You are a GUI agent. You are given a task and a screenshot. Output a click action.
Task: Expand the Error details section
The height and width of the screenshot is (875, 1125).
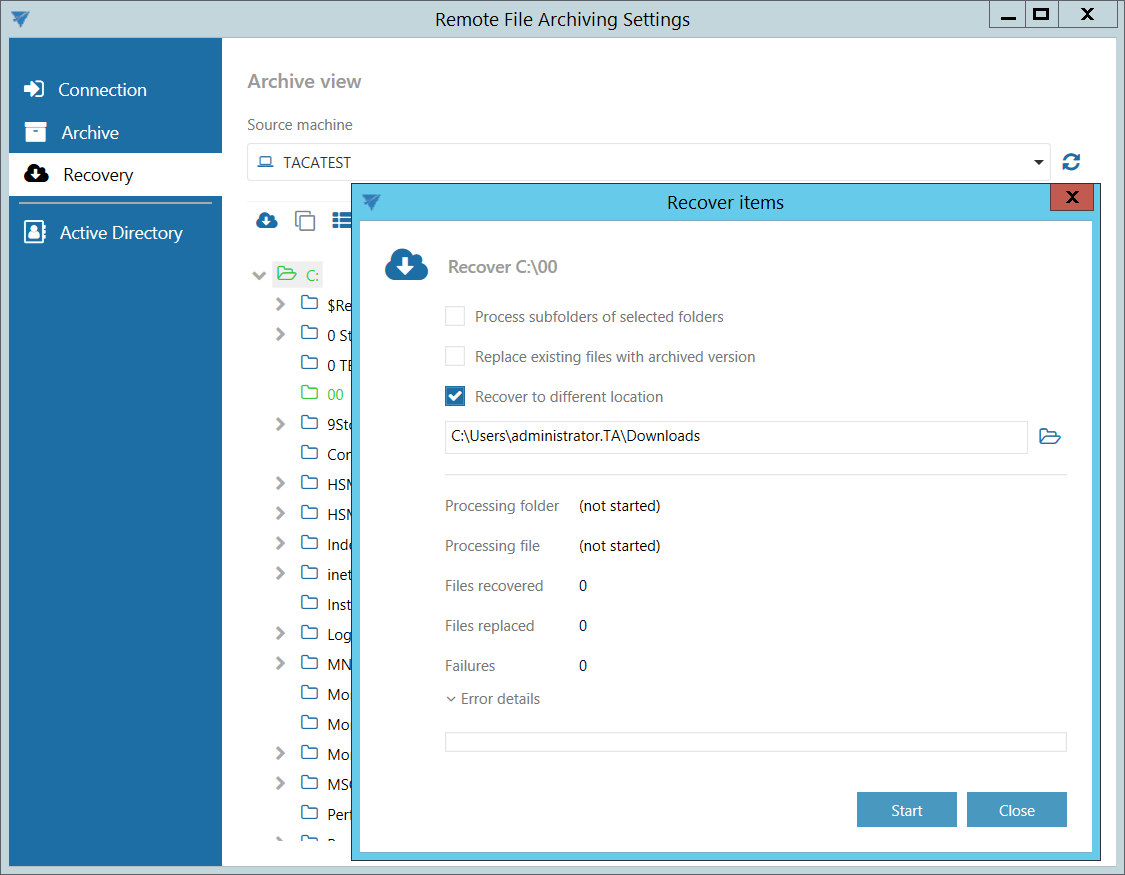click(x=492, y=699)
